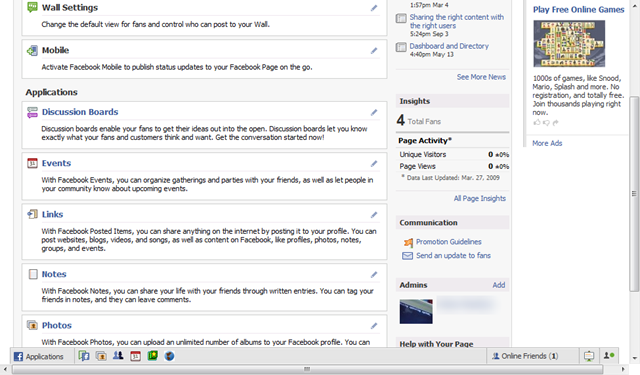Click the pencil icon for Mobile
The height and width of the screenshot is (375, 640).
click(x=374, y=51)
